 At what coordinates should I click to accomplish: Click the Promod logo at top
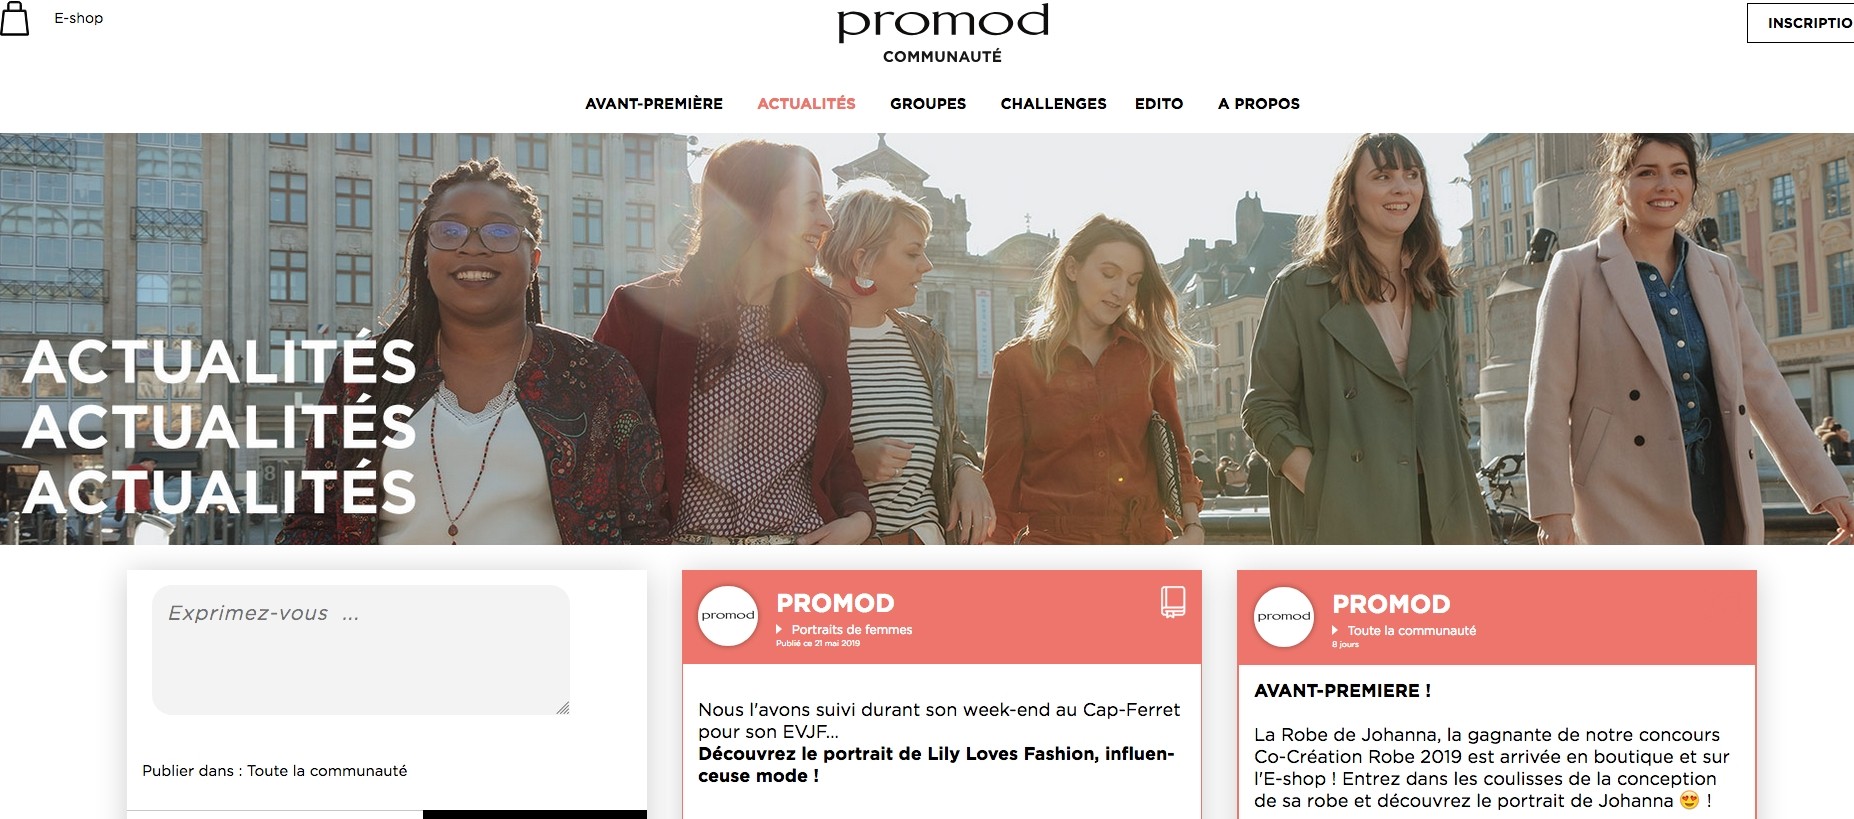pos(943,22)
